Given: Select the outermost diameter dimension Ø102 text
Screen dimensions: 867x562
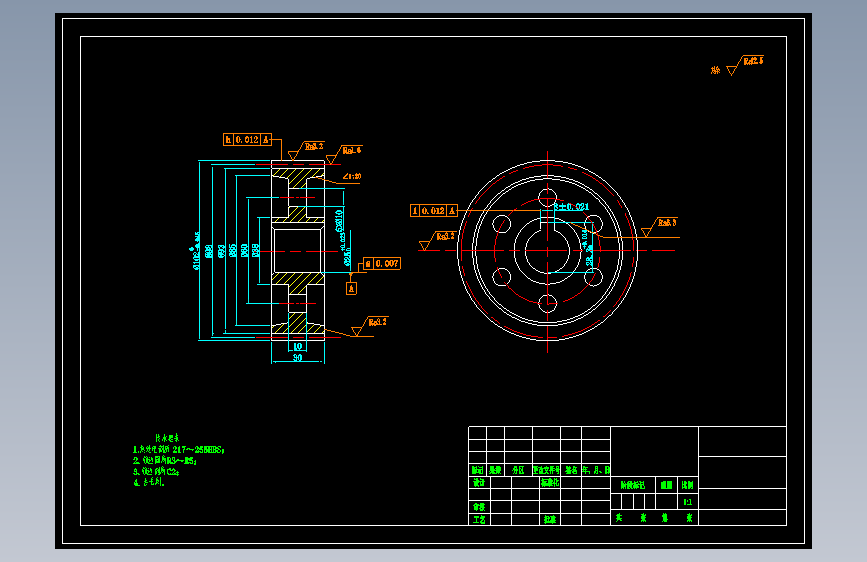Looking at the screenshot, I should tap(196, 251).
